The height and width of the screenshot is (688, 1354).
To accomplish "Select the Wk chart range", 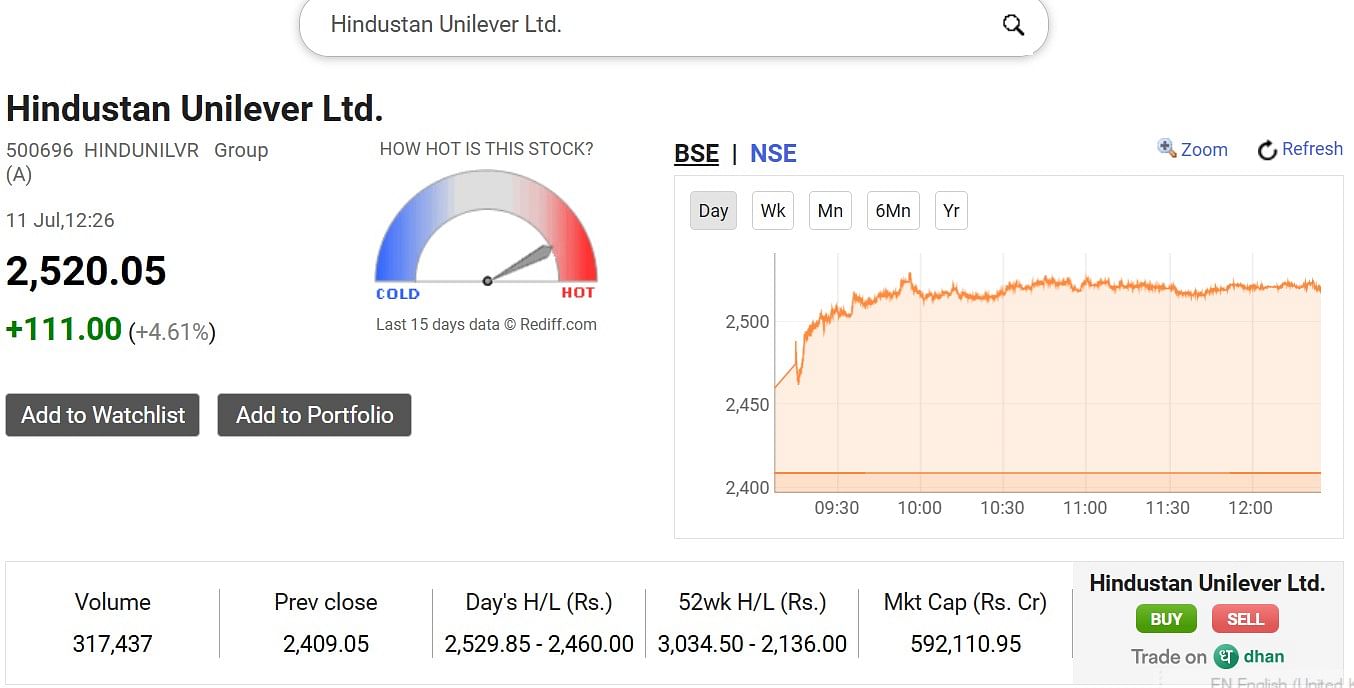I will 773,210.
